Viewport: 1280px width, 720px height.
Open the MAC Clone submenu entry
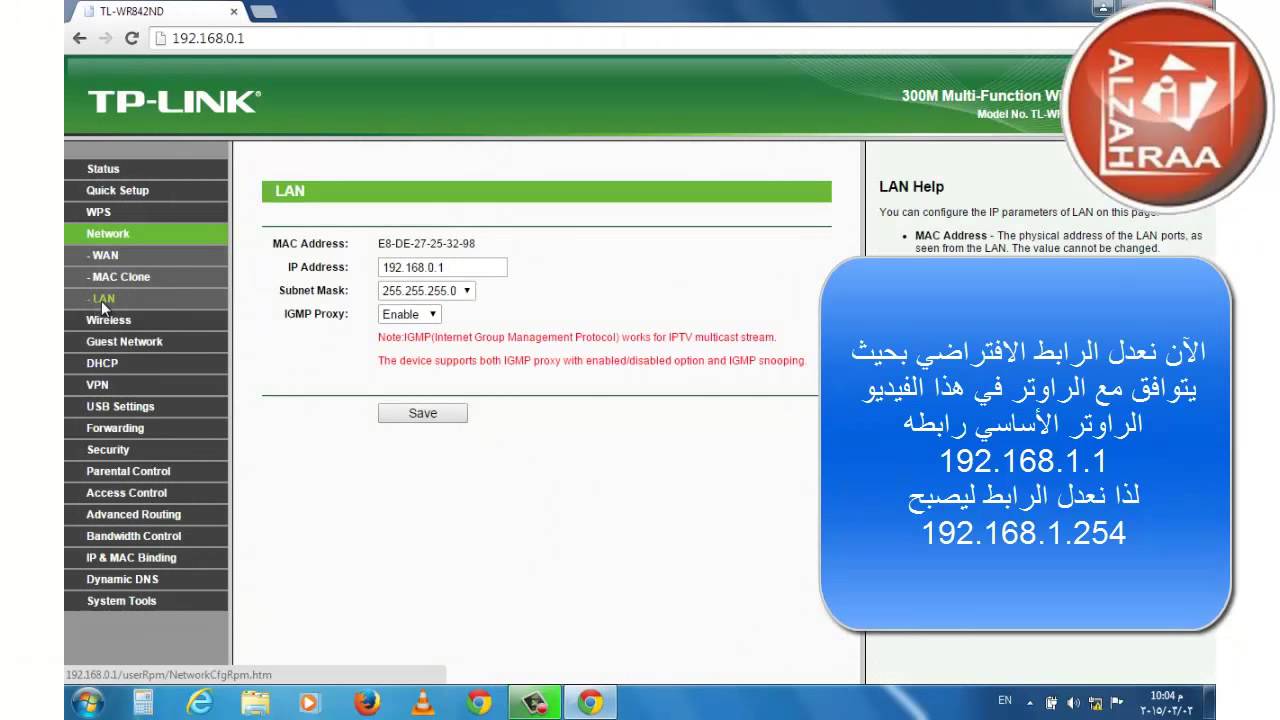coord(146,277)
